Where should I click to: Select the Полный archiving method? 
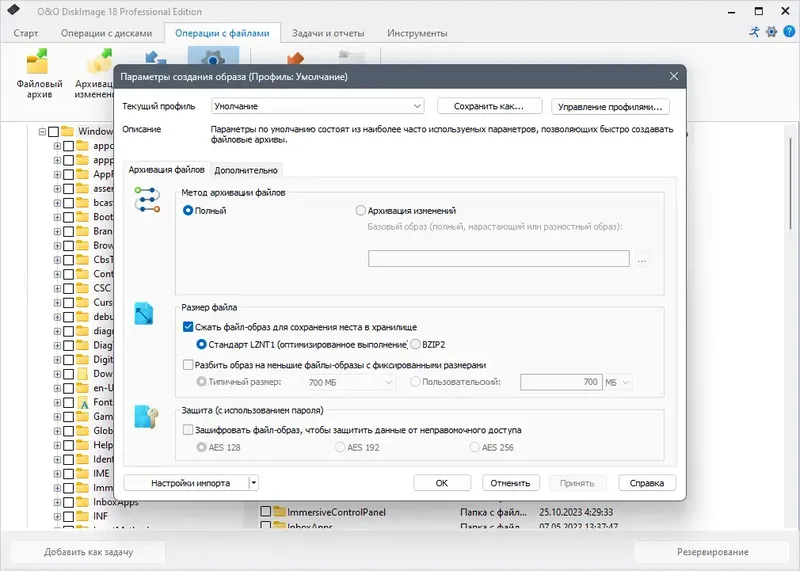pos(188,210)
